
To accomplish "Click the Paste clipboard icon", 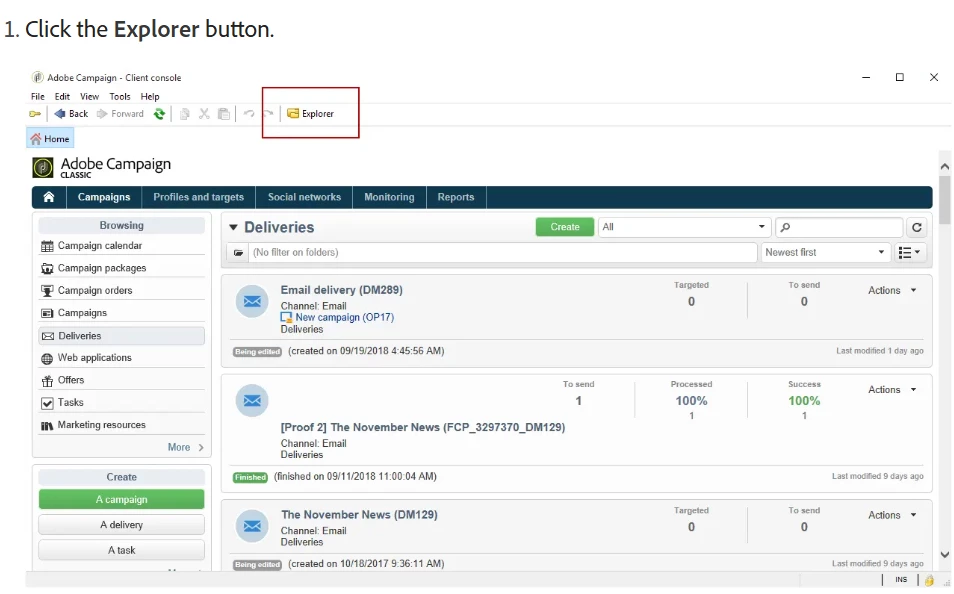I will point(224,114).
